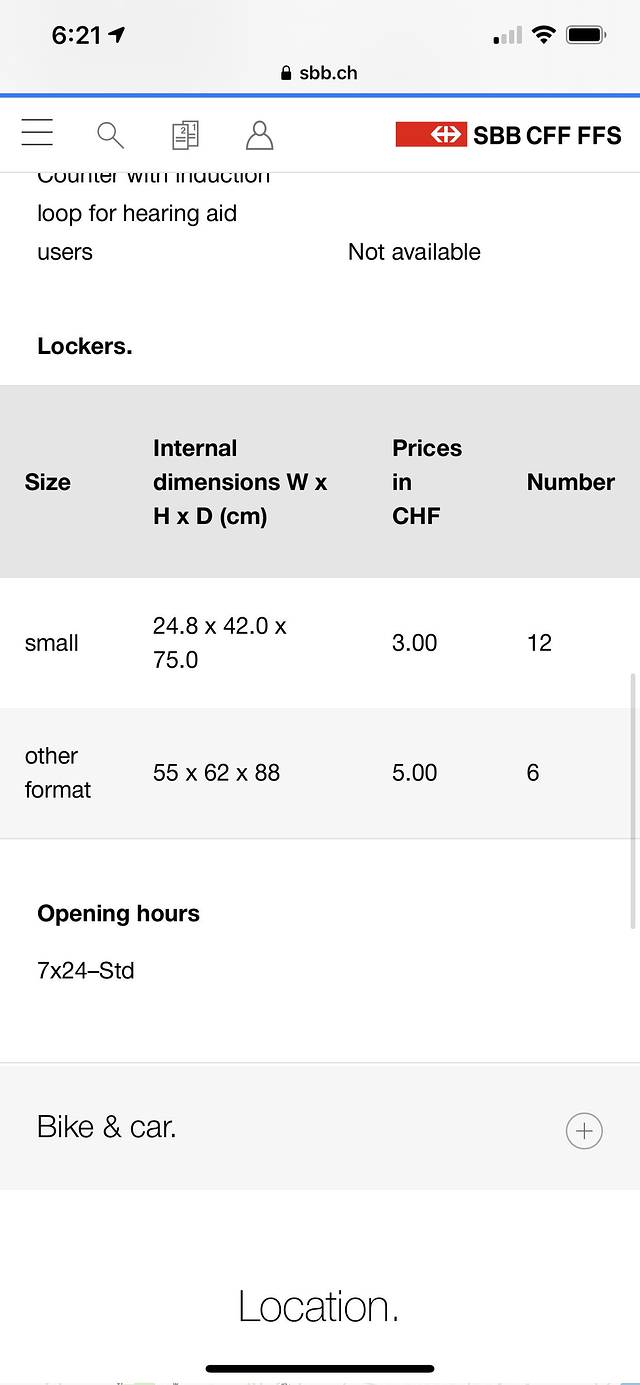640x1385 pixels.
Task: Tap the lock icon beside sbb.ch
Action: (286, 73)
